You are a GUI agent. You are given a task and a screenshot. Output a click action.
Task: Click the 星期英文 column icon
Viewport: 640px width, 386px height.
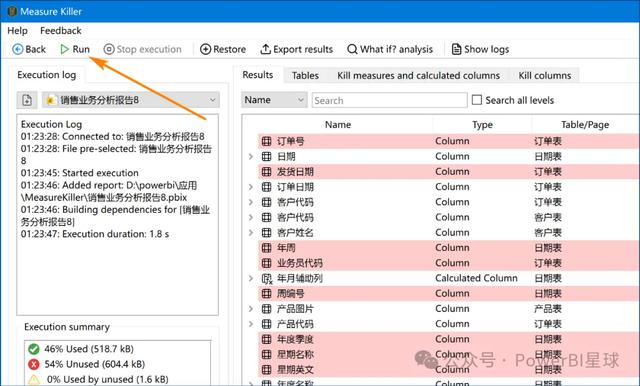click(267, 370)
